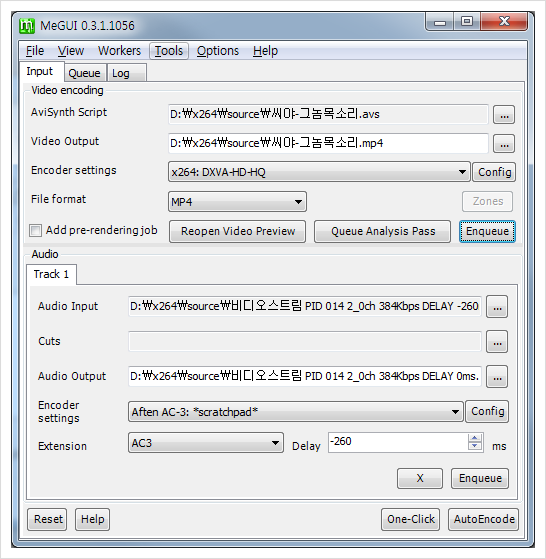546x559 pixels.
Task: Enqueue the video encoding job
Action: pyautogui.click(x=487, y=231)
